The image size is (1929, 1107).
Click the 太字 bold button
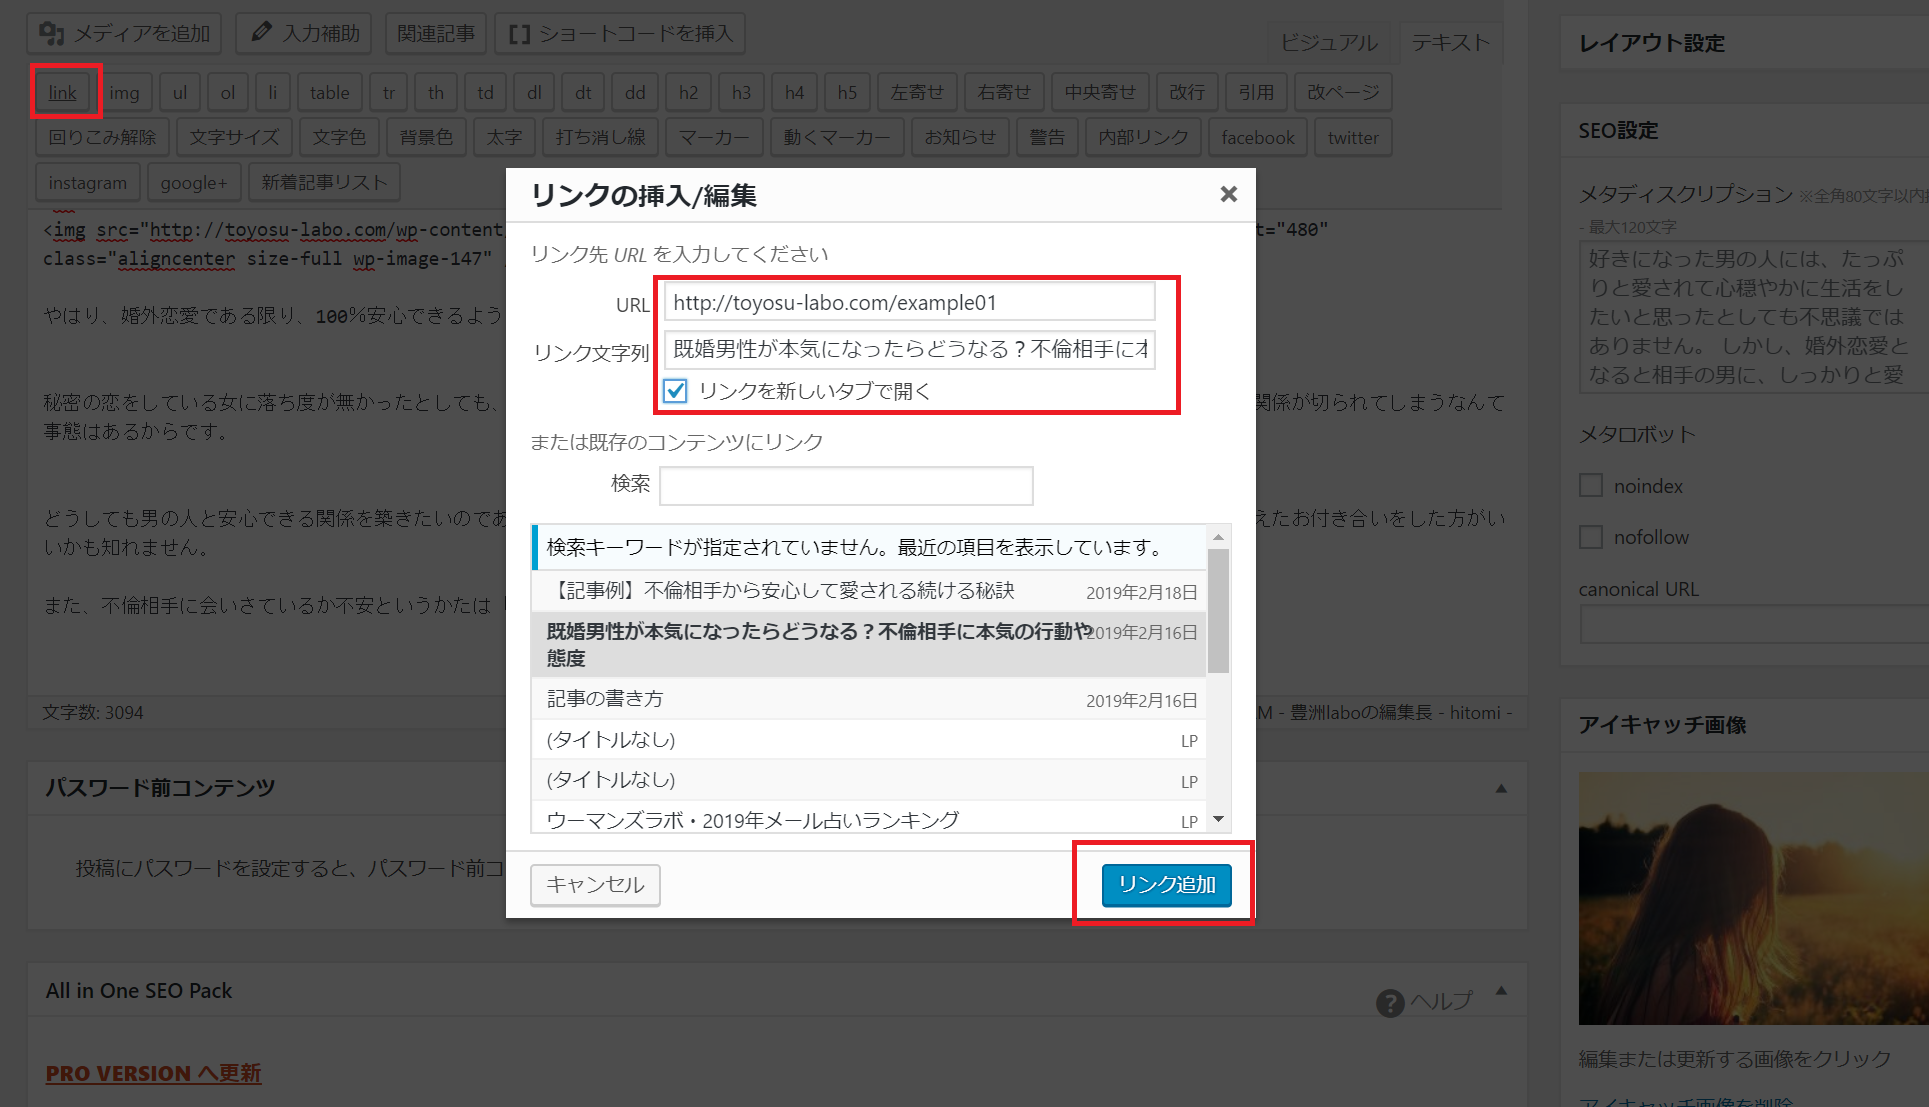[504, 137]
